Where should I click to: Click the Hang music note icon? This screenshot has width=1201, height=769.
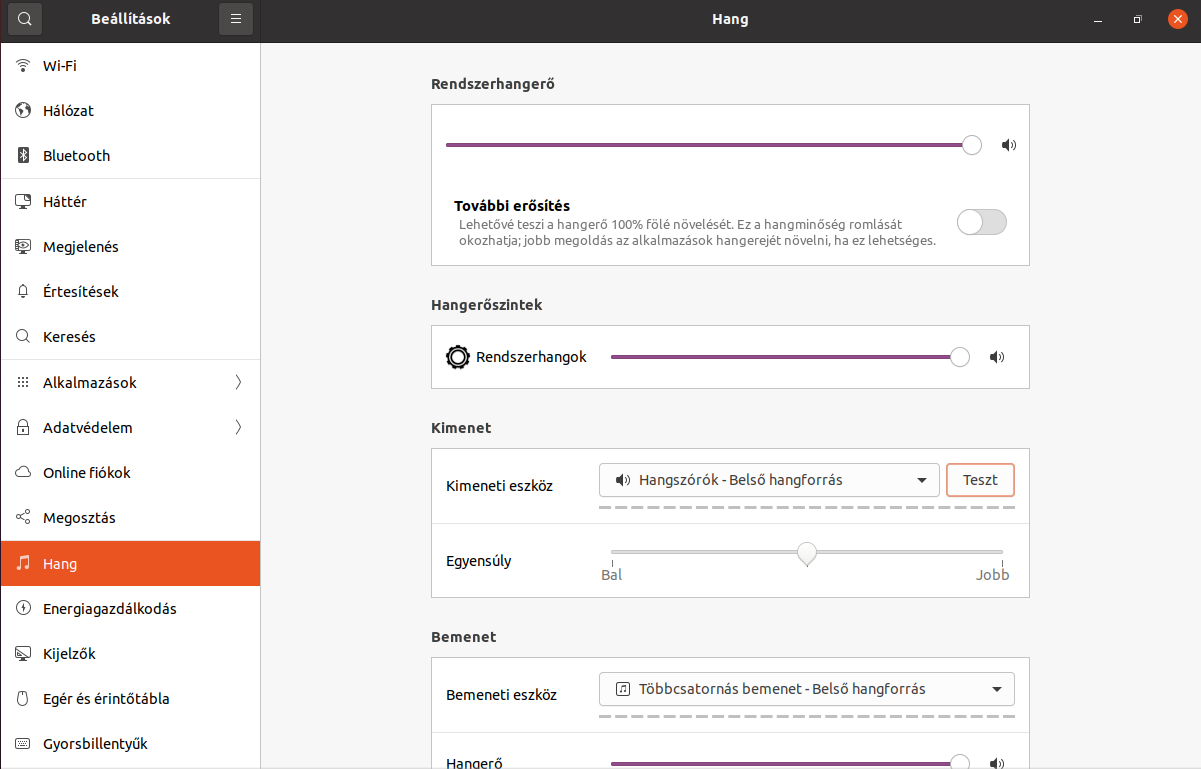click(x=24, y=564)
